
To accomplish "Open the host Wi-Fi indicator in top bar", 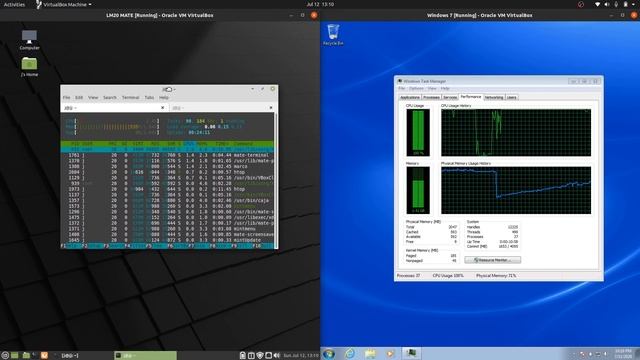I will click(598, 4).
